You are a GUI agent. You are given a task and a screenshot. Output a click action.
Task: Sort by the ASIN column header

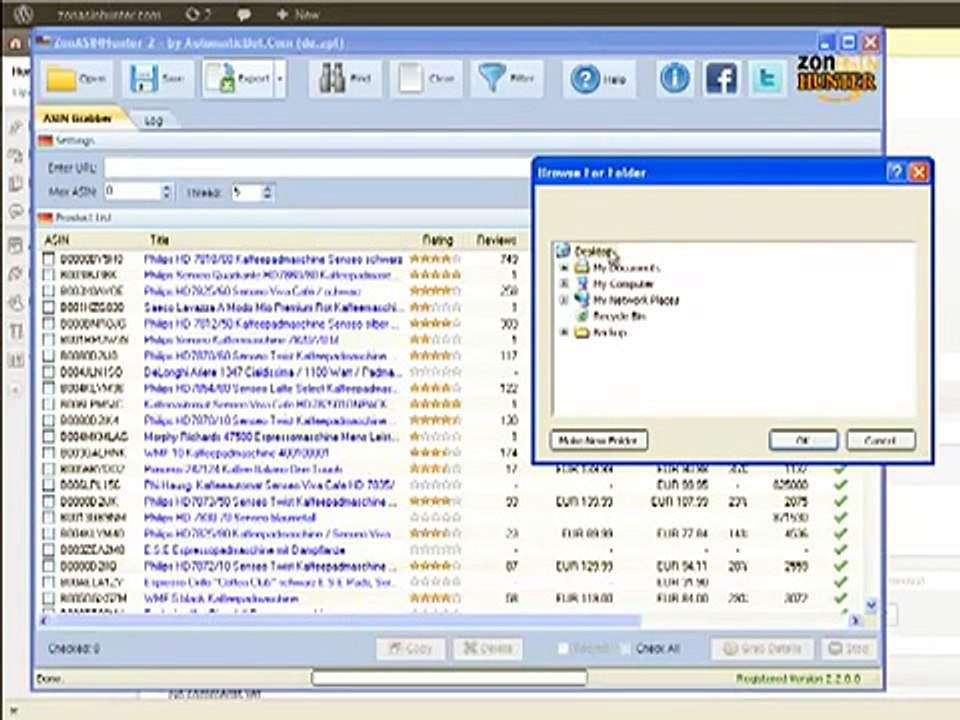point(57,239)
